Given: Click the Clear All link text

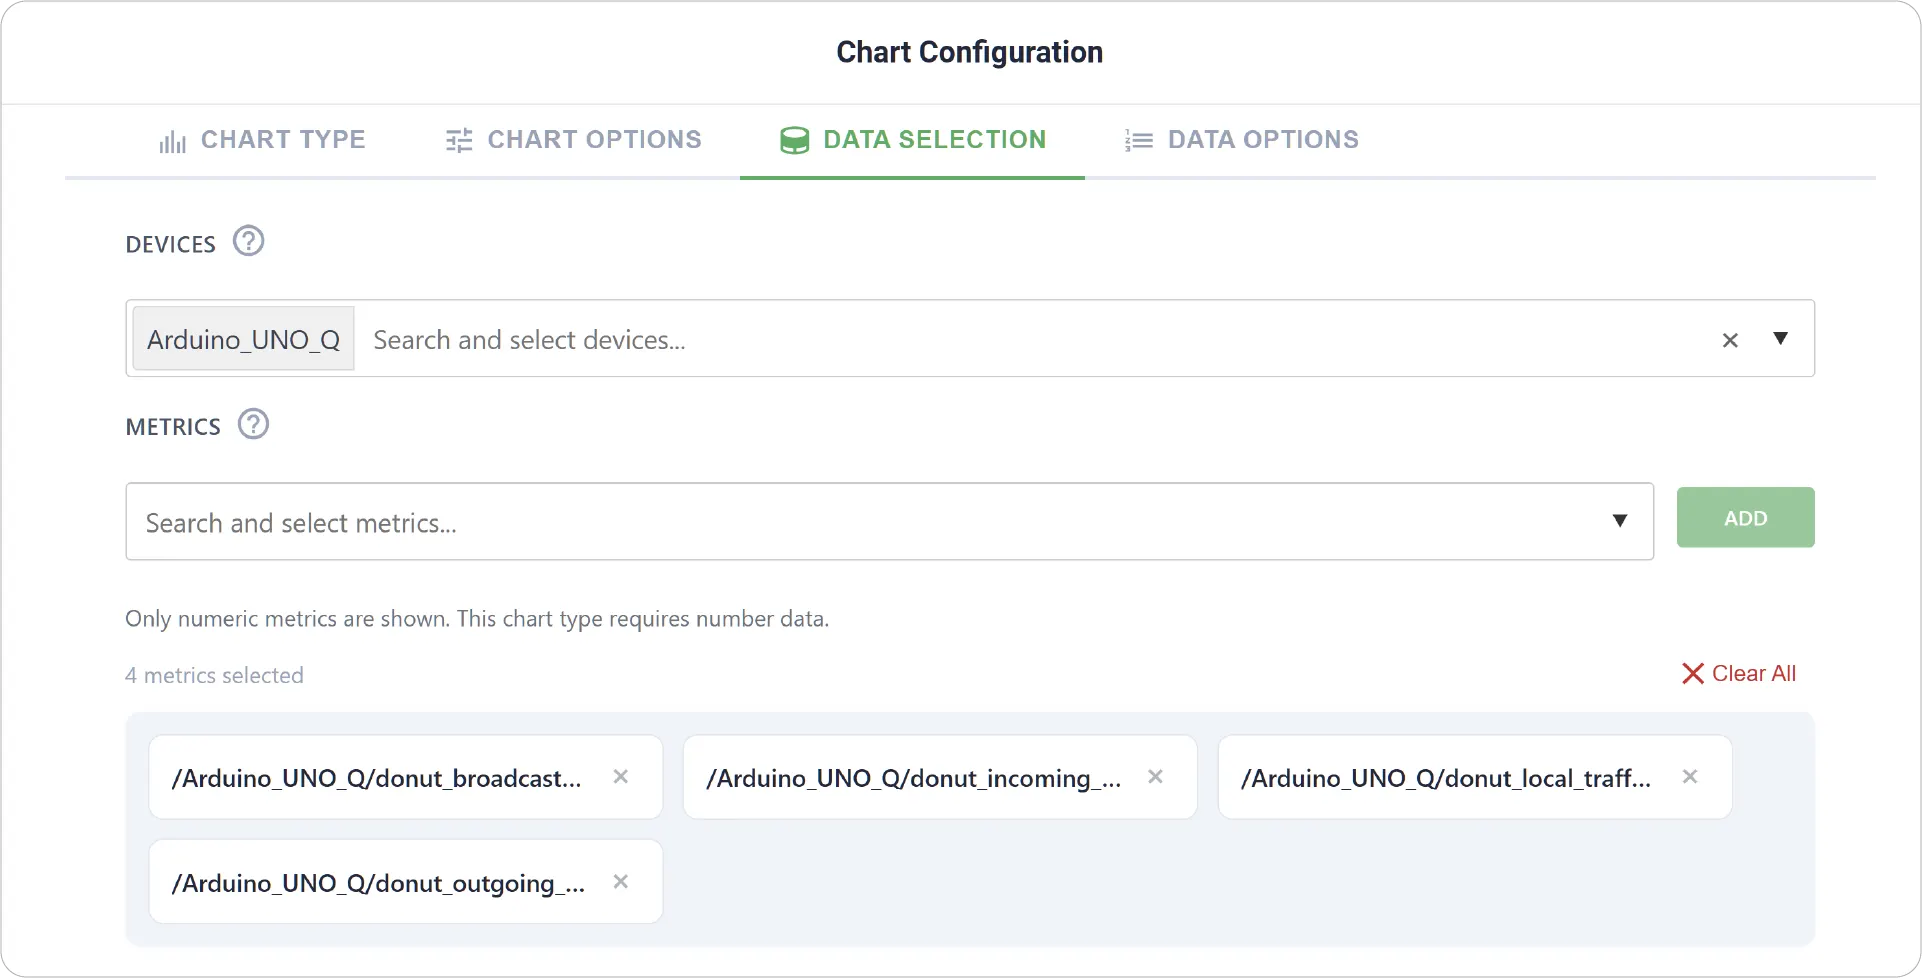Looking at the screenshot, I should [x=1754, y=674].
